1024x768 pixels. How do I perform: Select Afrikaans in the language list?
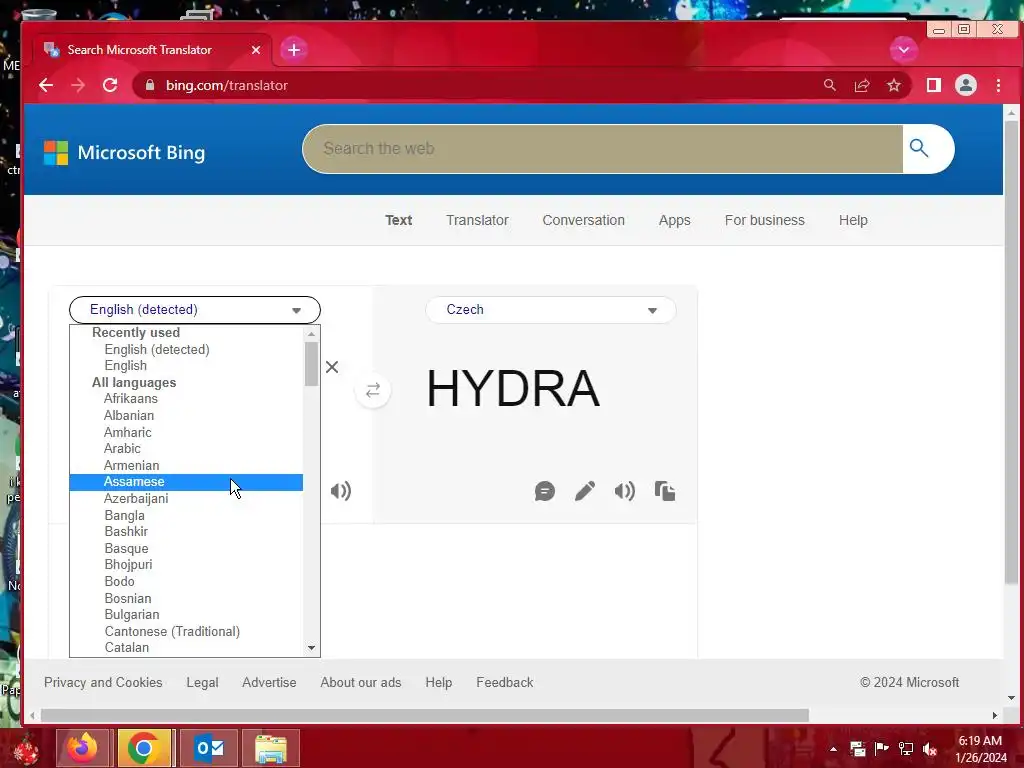(186, 398)
